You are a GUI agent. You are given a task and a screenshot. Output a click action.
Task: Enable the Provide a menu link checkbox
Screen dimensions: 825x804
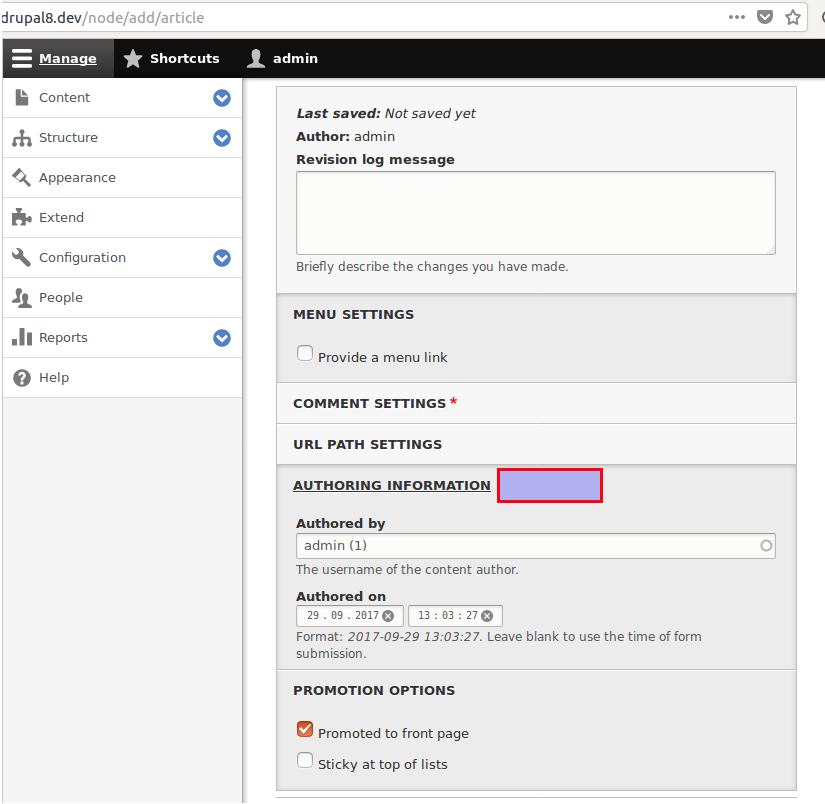pyautogui.click(x=305, y=353)
